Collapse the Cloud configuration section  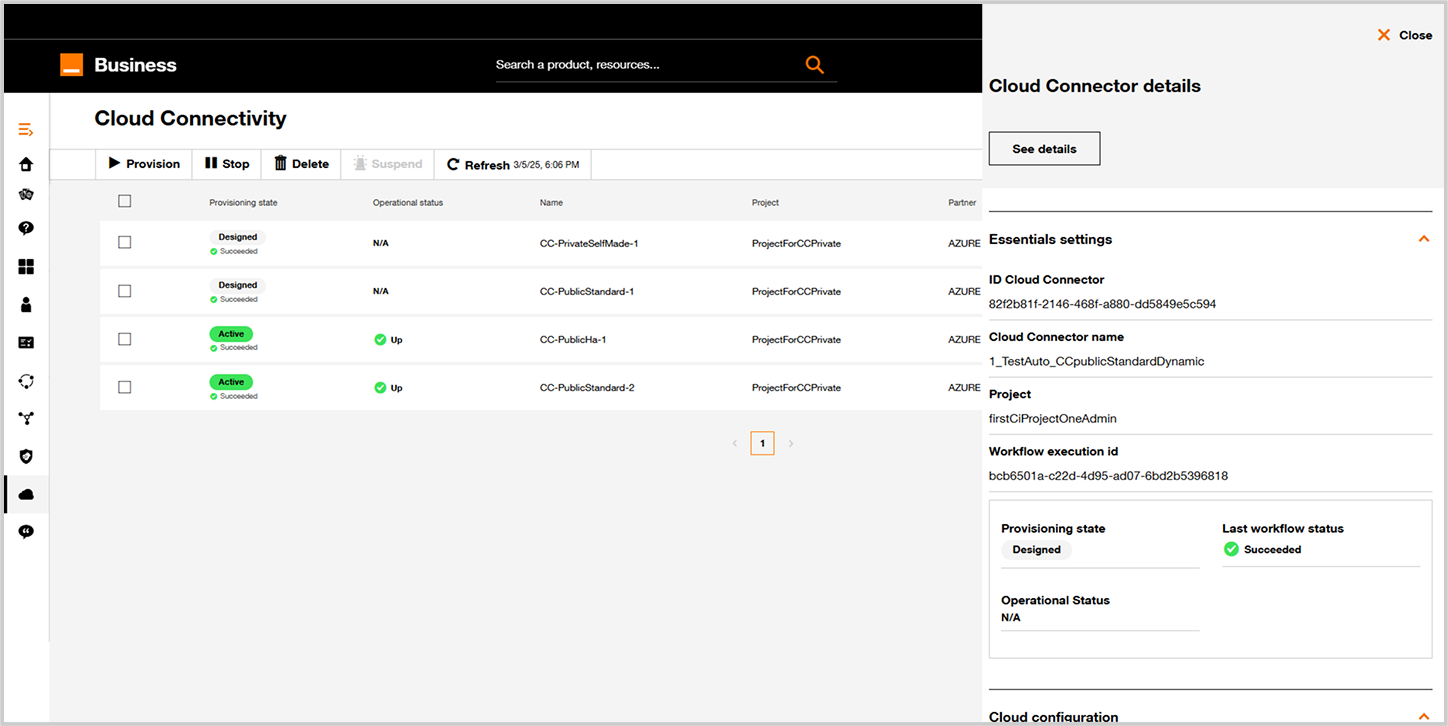[1424, 716]
